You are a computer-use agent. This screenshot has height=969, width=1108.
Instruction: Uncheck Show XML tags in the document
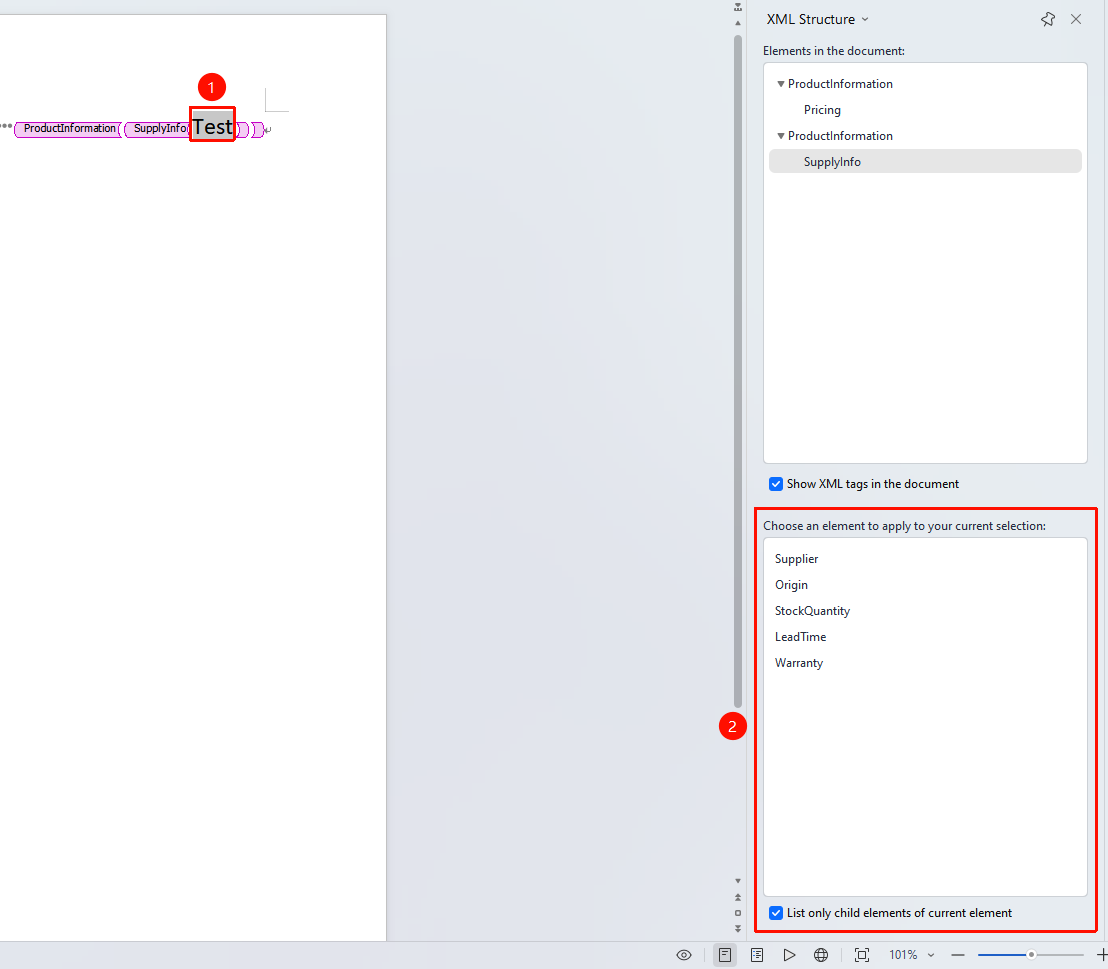[x=776, y=484]
